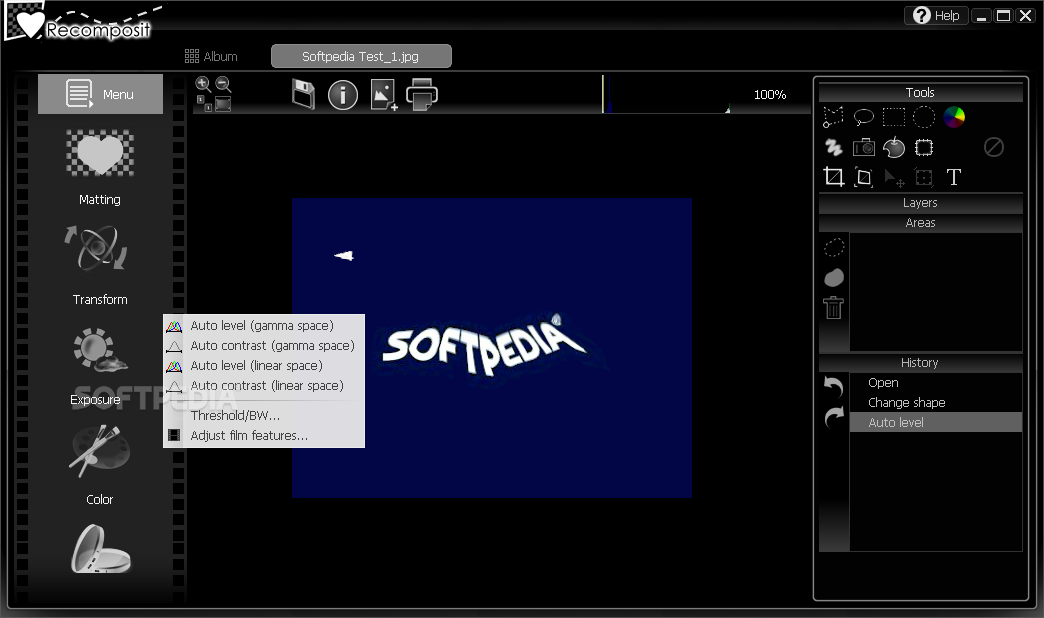Image resolution: width=1044 pixels, height=618 pixels.
Task: Show image information with the i icon
Action: coord(343,95)
